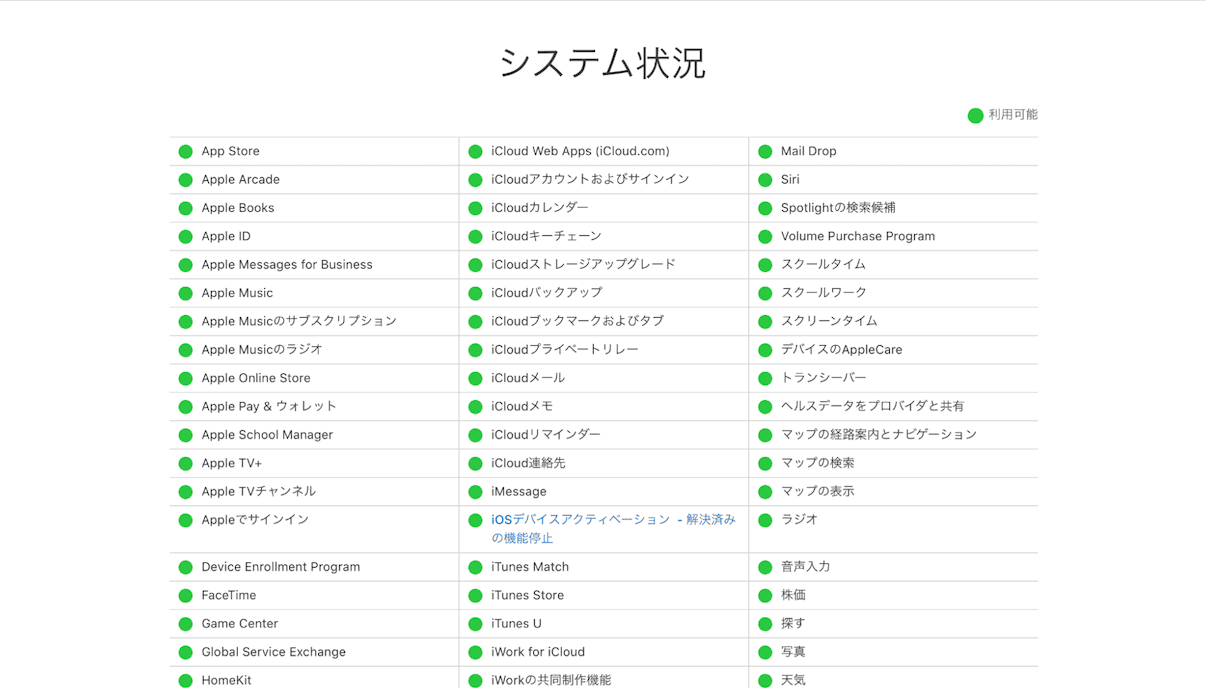Click the Global Service Exchange text

tap(274, 652)
